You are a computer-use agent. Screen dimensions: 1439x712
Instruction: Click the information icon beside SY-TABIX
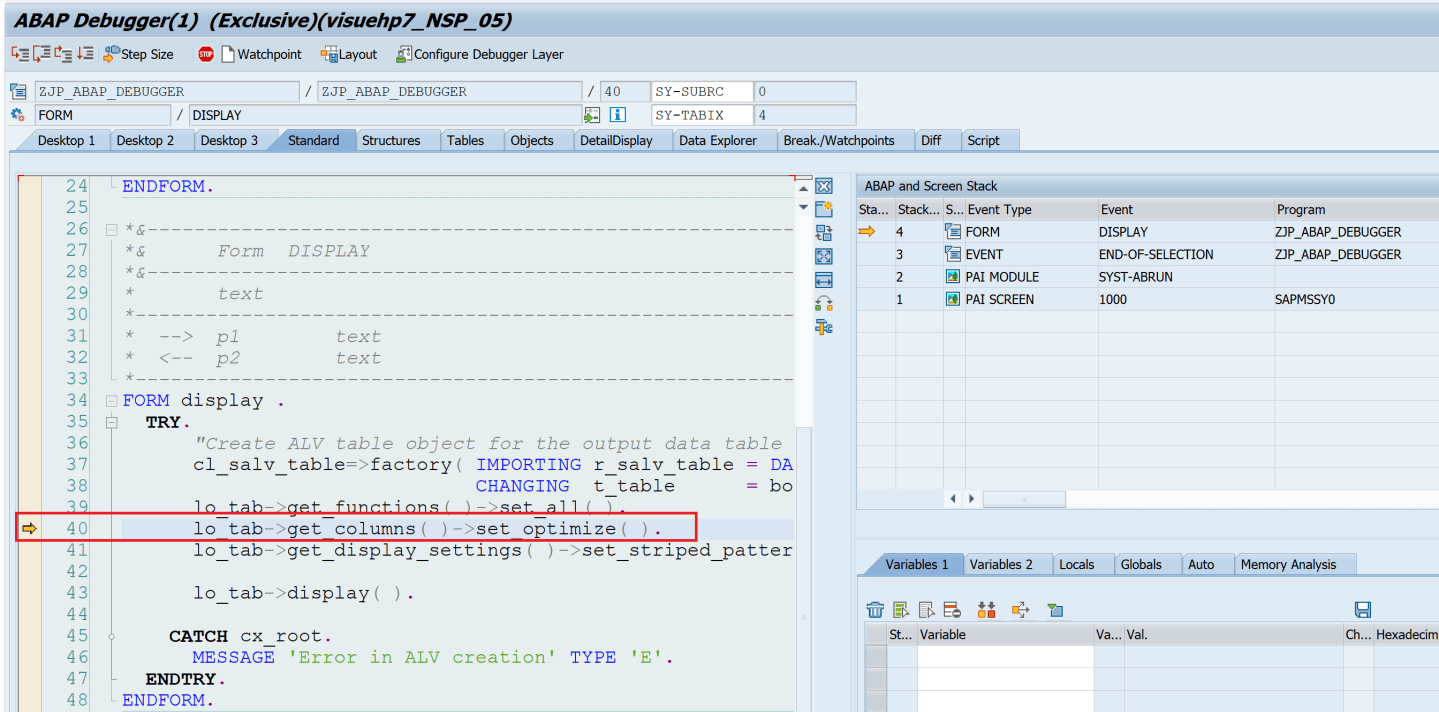[x=618, y=114]
